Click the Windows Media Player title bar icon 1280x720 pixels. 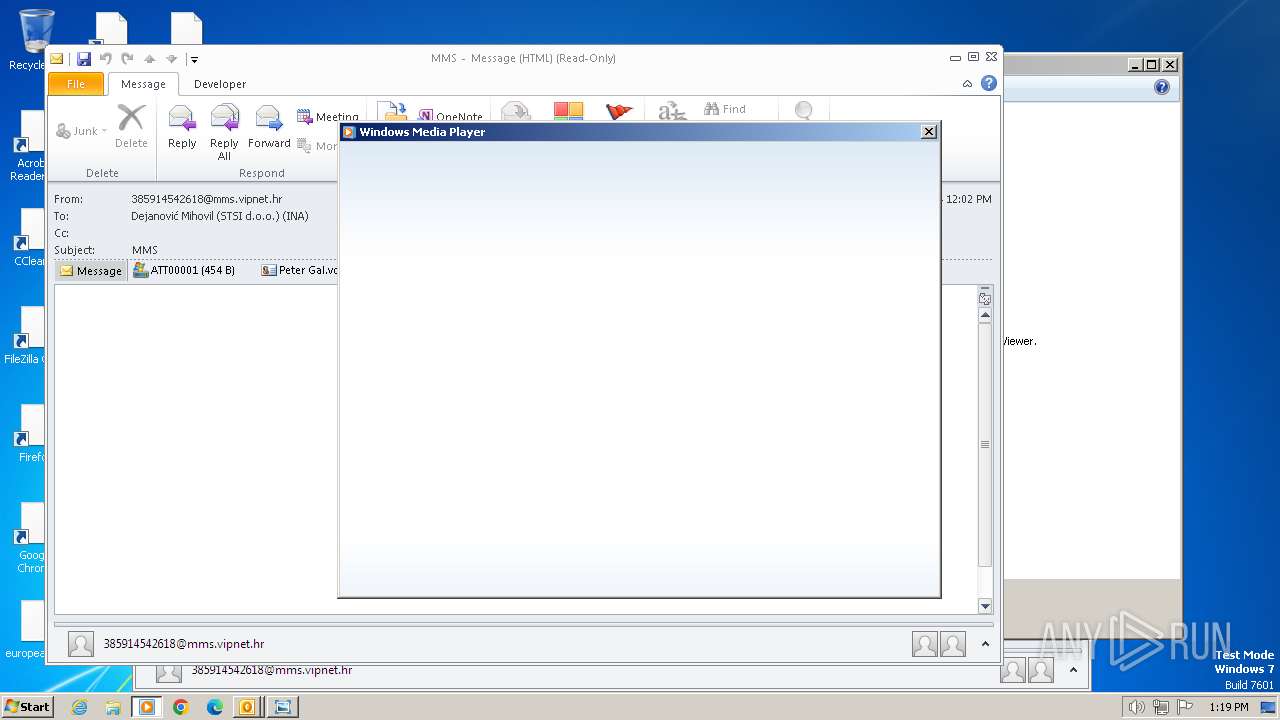tap(349, 132)
